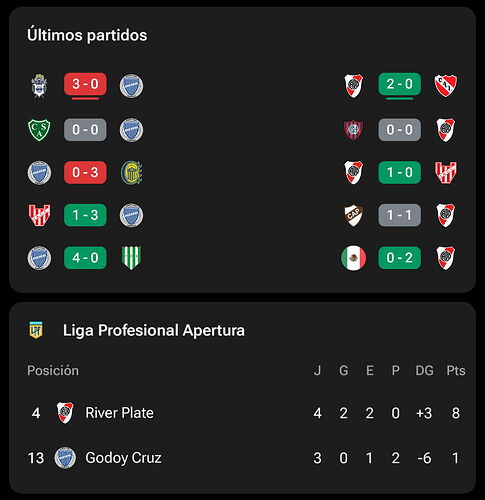485x500 pixels.
Task: Open the green 2 - 0 match result
Action: 399,84
